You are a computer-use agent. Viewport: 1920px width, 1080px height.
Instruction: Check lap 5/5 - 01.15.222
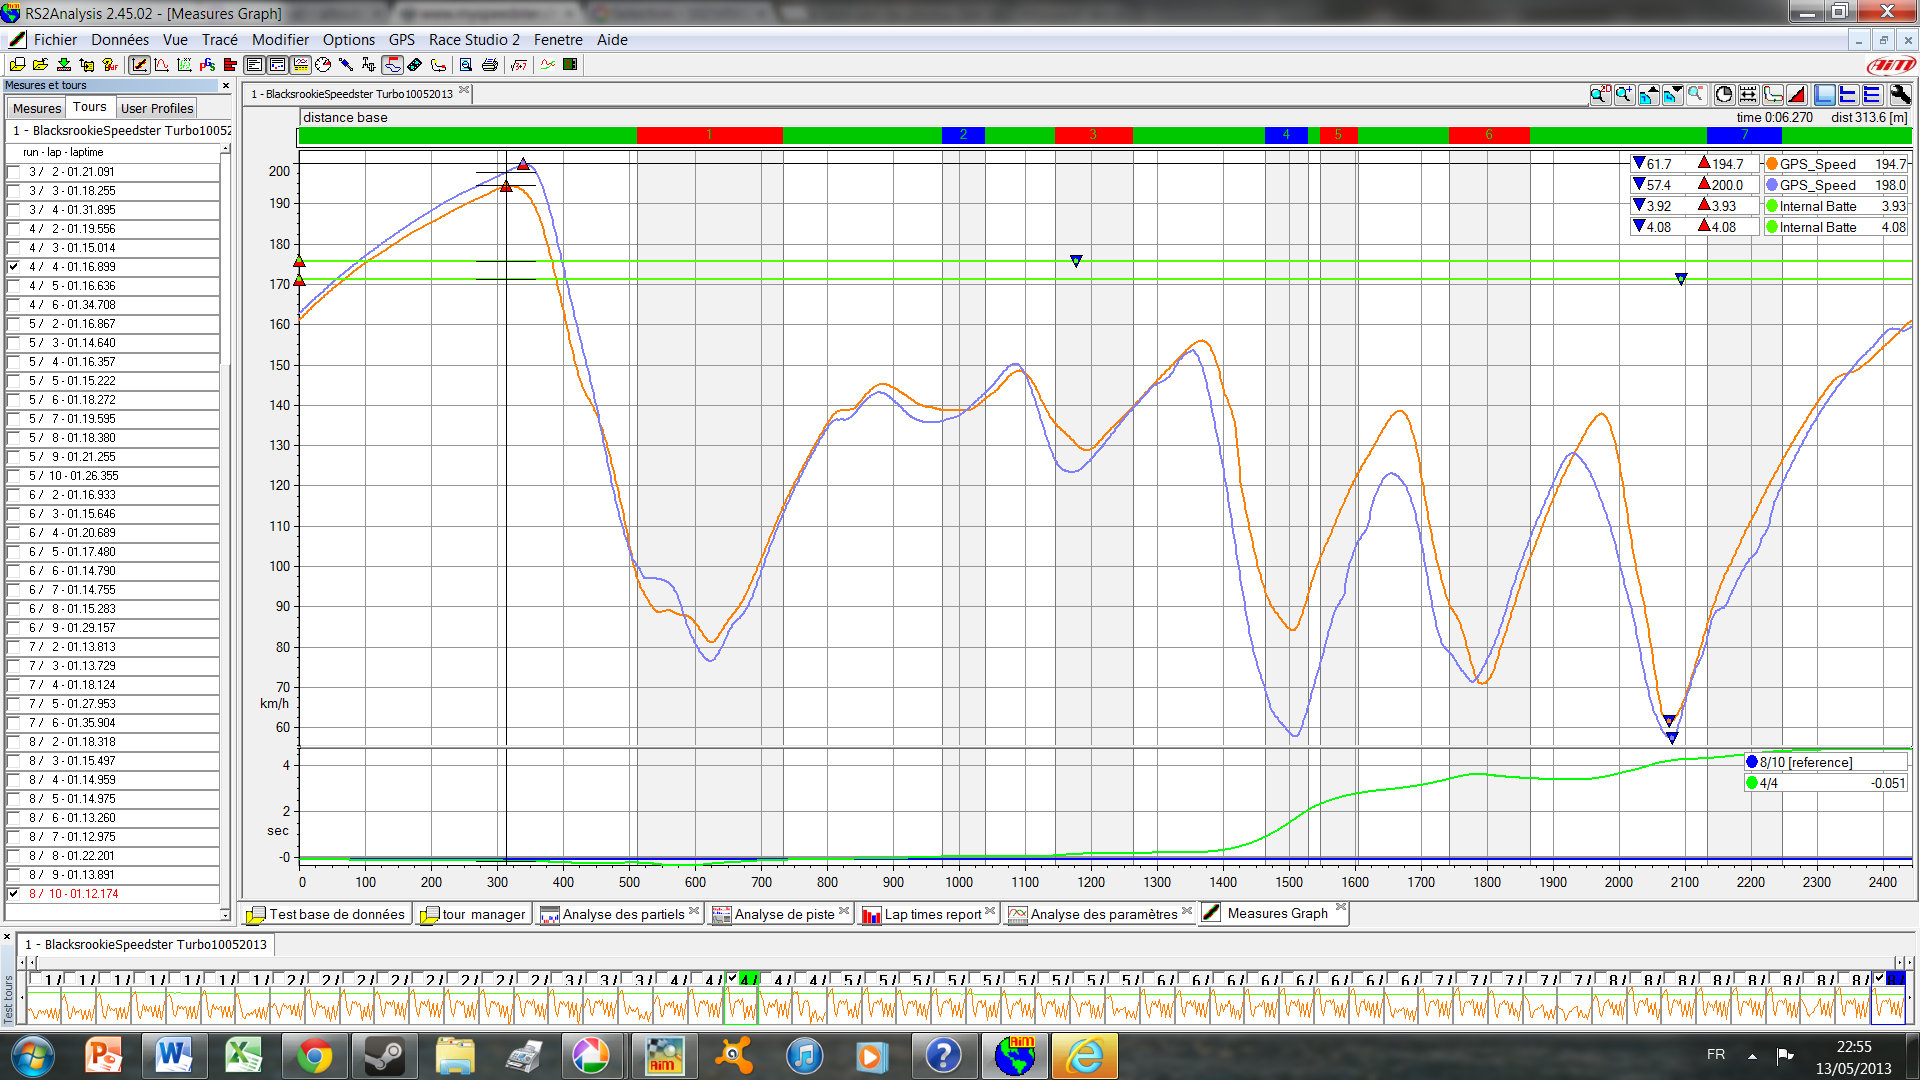(x=14, y=381)
